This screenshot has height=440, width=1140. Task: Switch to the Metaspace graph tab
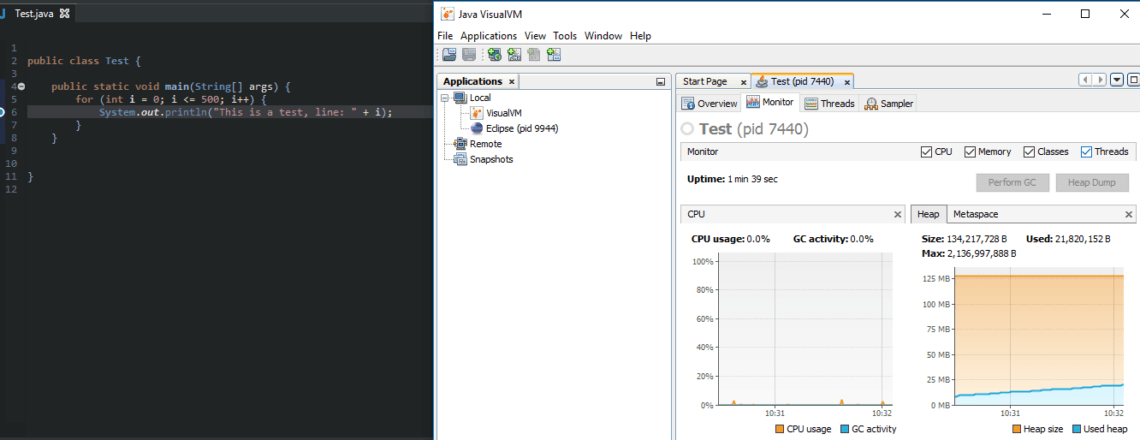tap(975, 214)
